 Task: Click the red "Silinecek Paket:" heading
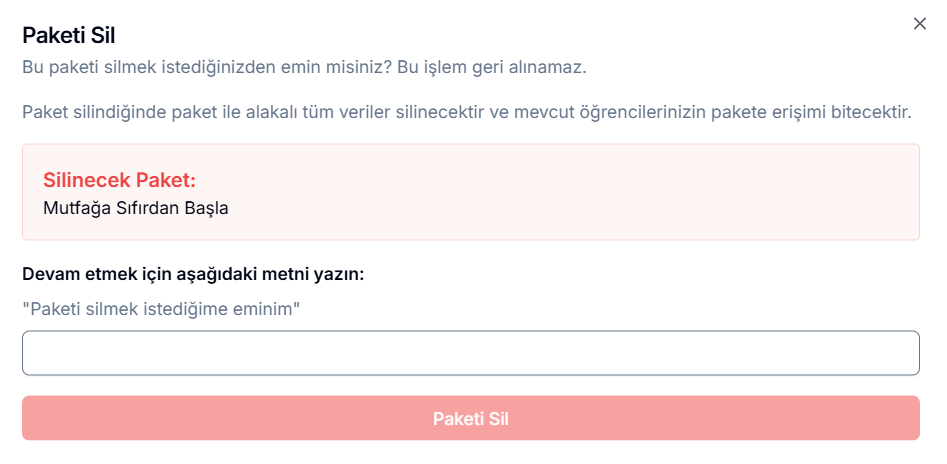coord(119,180)
